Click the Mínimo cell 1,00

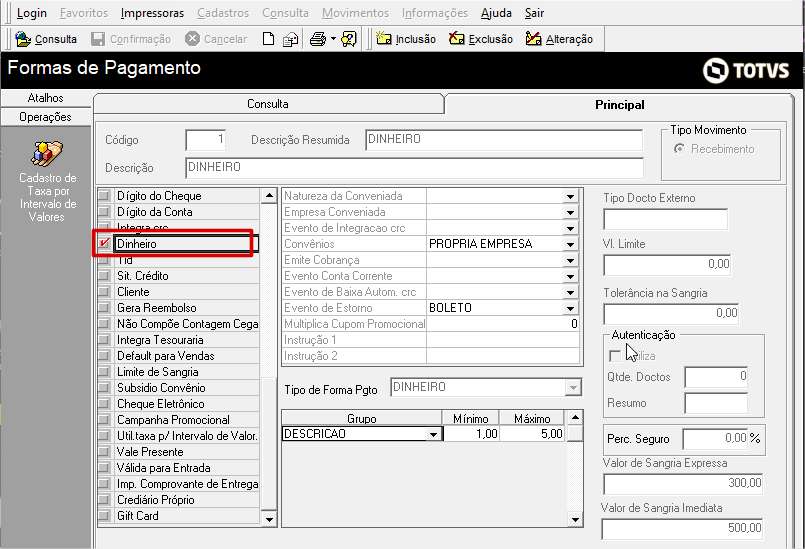click(x=471, y=434)
